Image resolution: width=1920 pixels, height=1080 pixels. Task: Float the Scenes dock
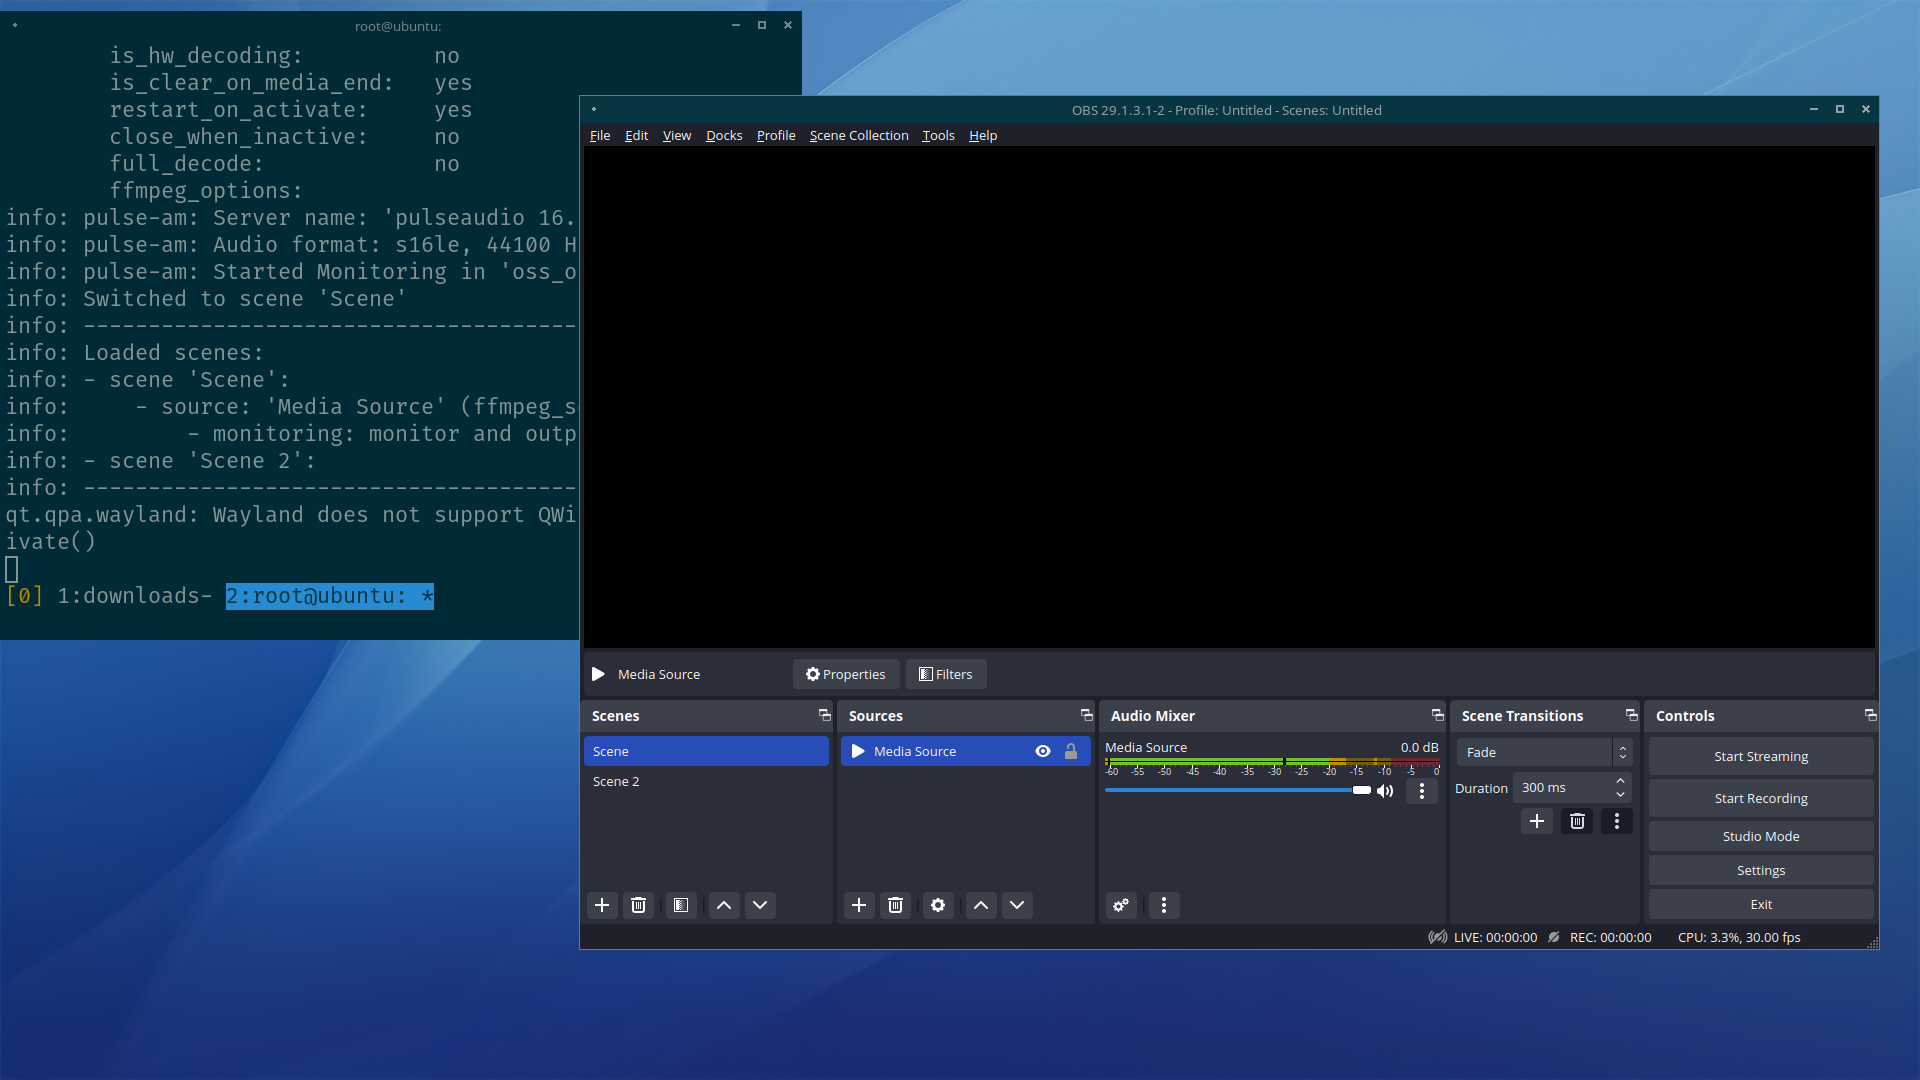click(x=825, y=715)
